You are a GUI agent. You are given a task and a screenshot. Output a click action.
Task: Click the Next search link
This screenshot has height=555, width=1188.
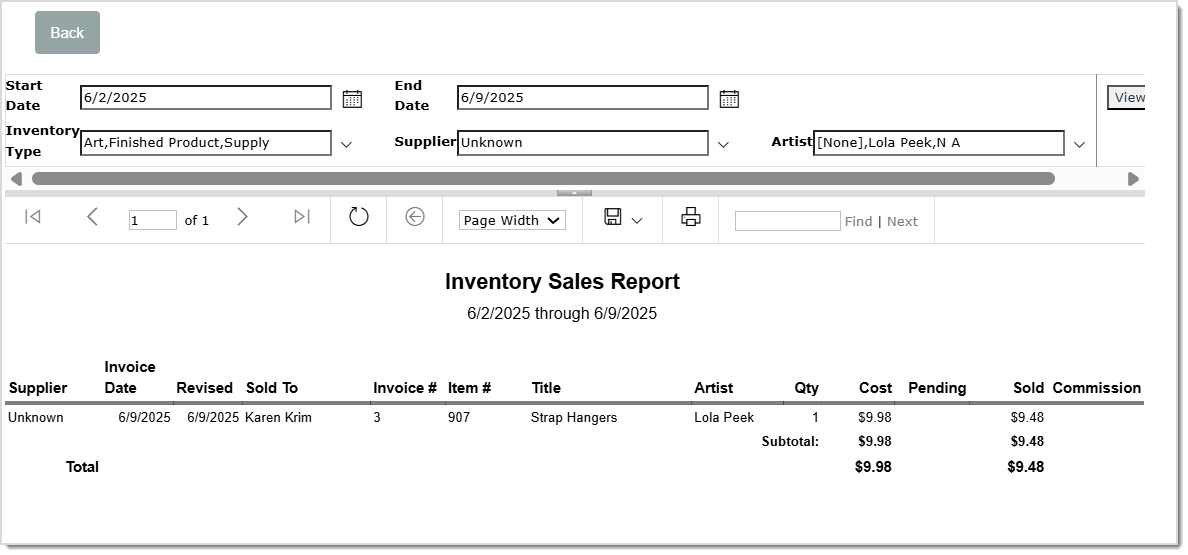point(902,222)
